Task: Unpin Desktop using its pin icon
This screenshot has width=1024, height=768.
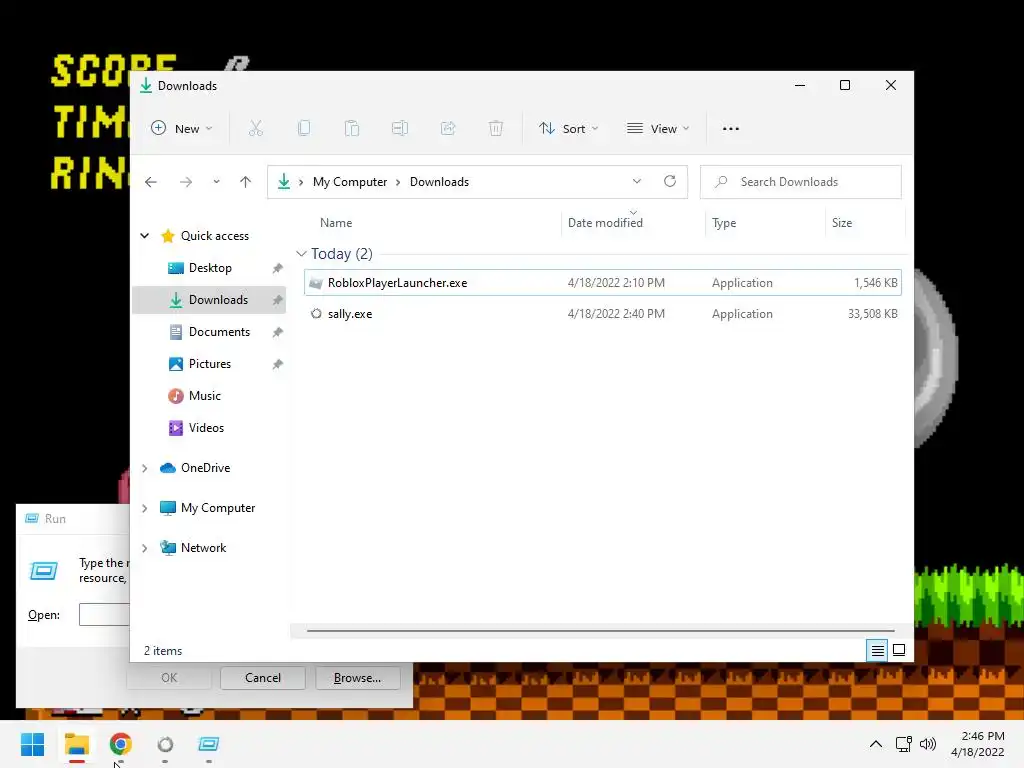Action: pyautogui.click(x=278, y=268)
